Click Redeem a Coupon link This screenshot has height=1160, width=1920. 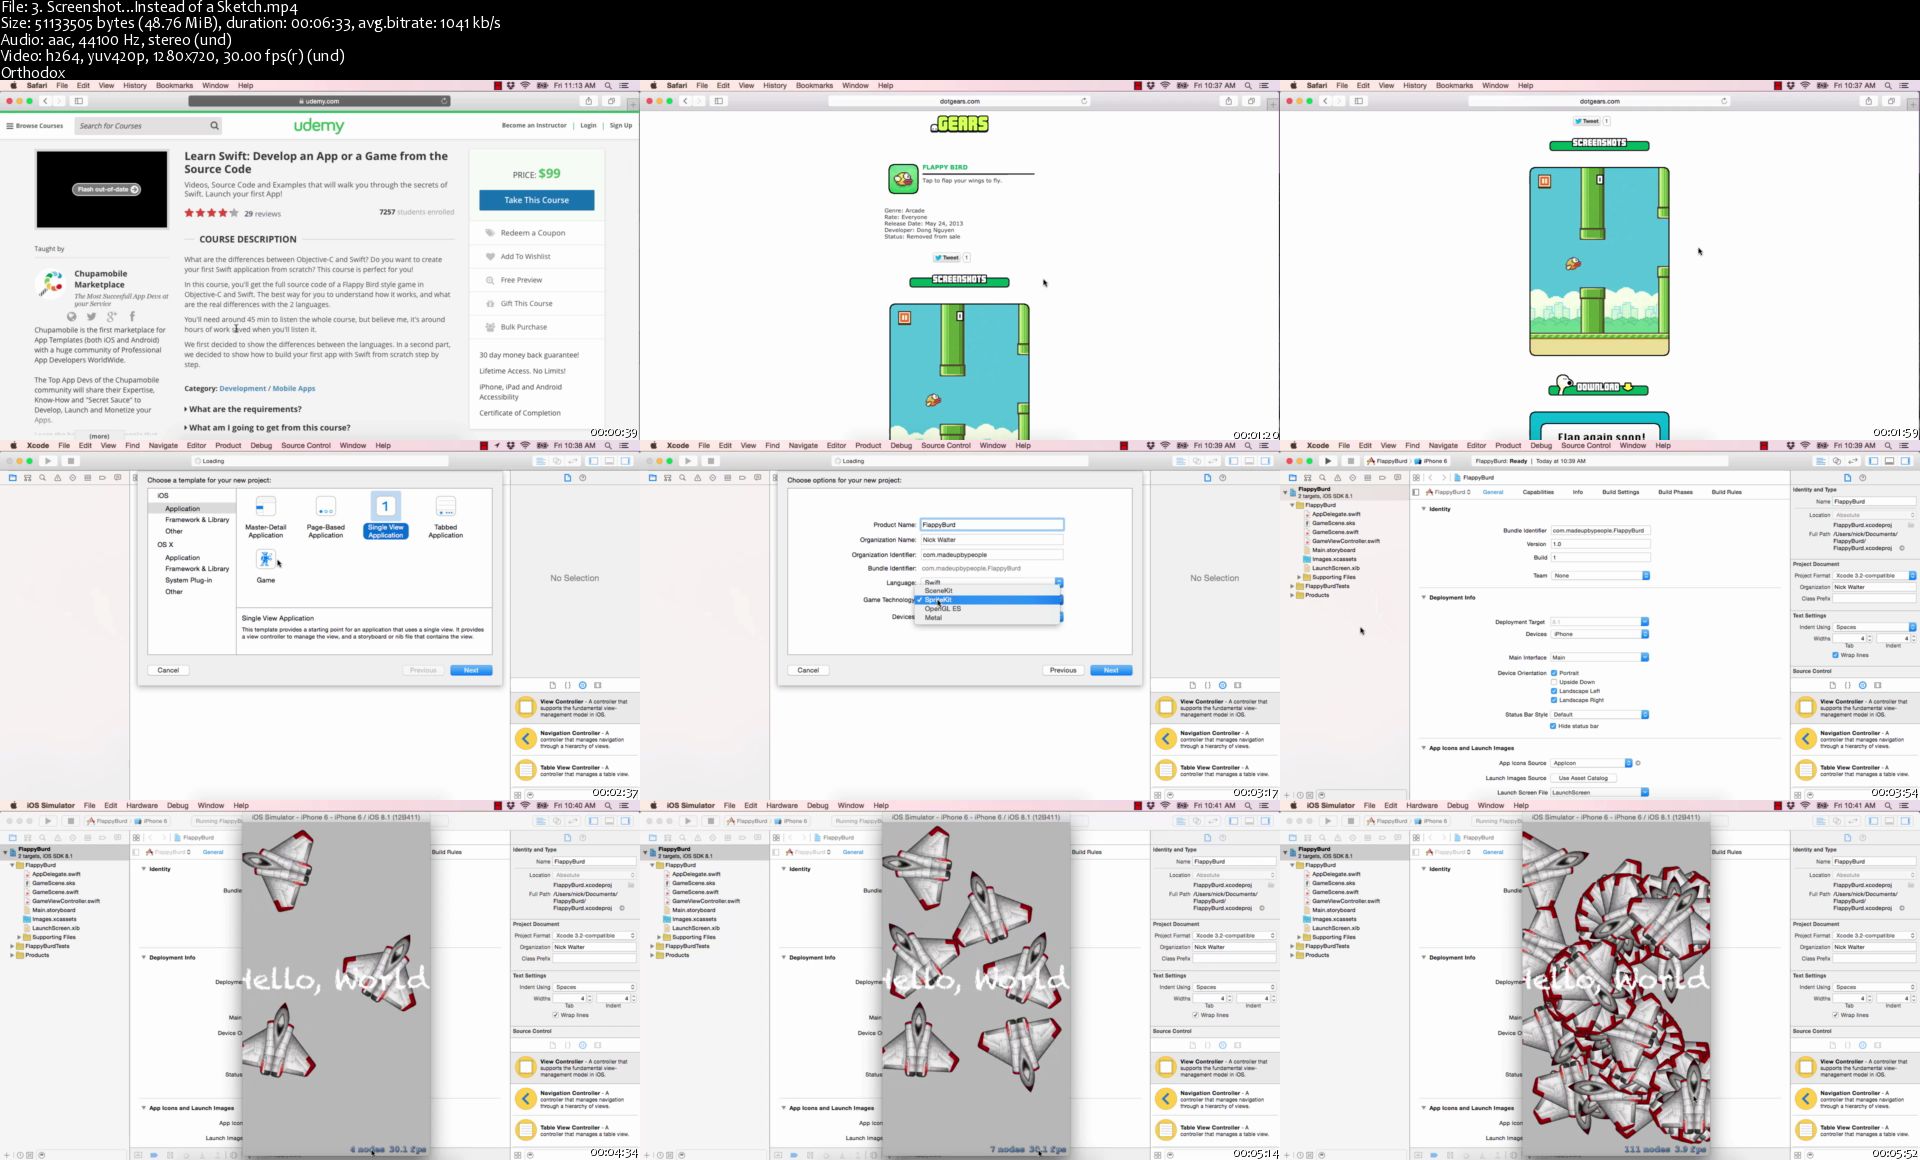(533, 233)
